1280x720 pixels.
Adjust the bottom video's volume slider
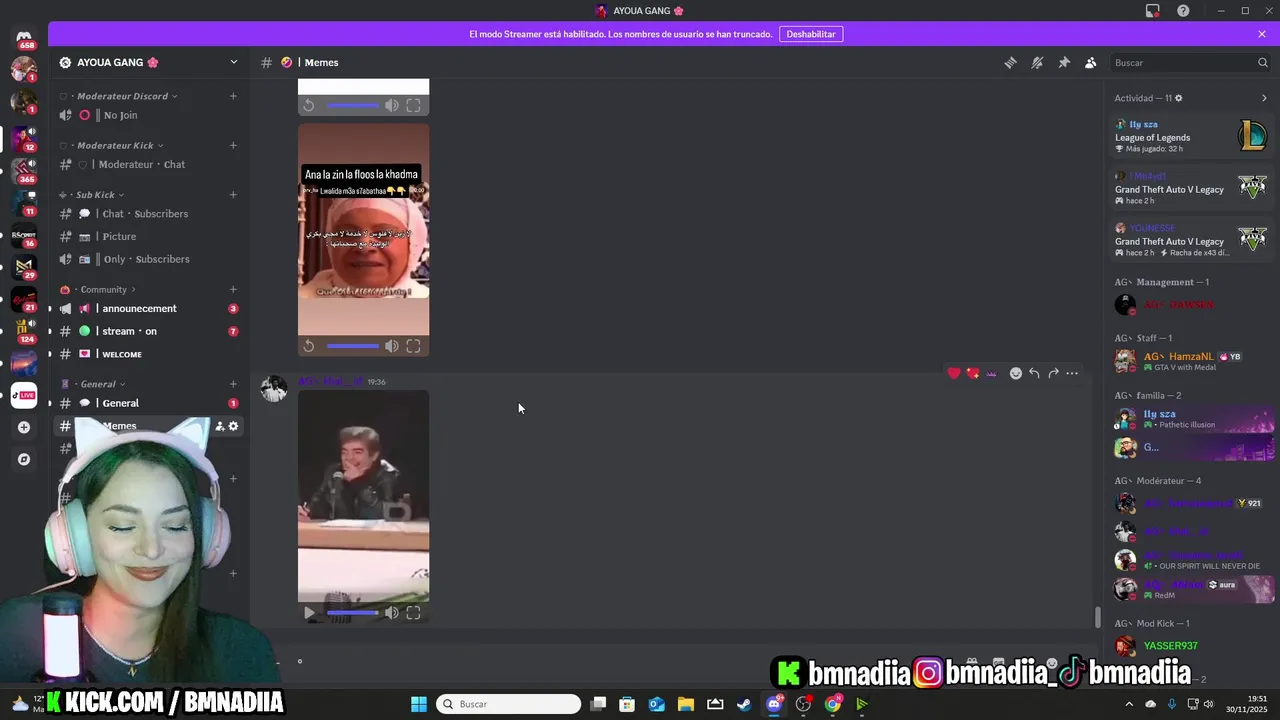(x=352, y=613)
